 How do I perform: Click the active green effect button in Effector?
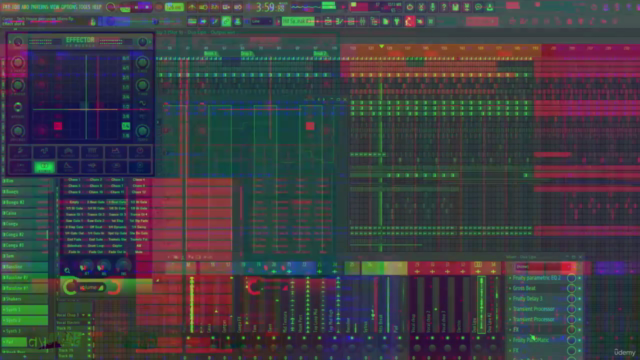pos(44,167)
